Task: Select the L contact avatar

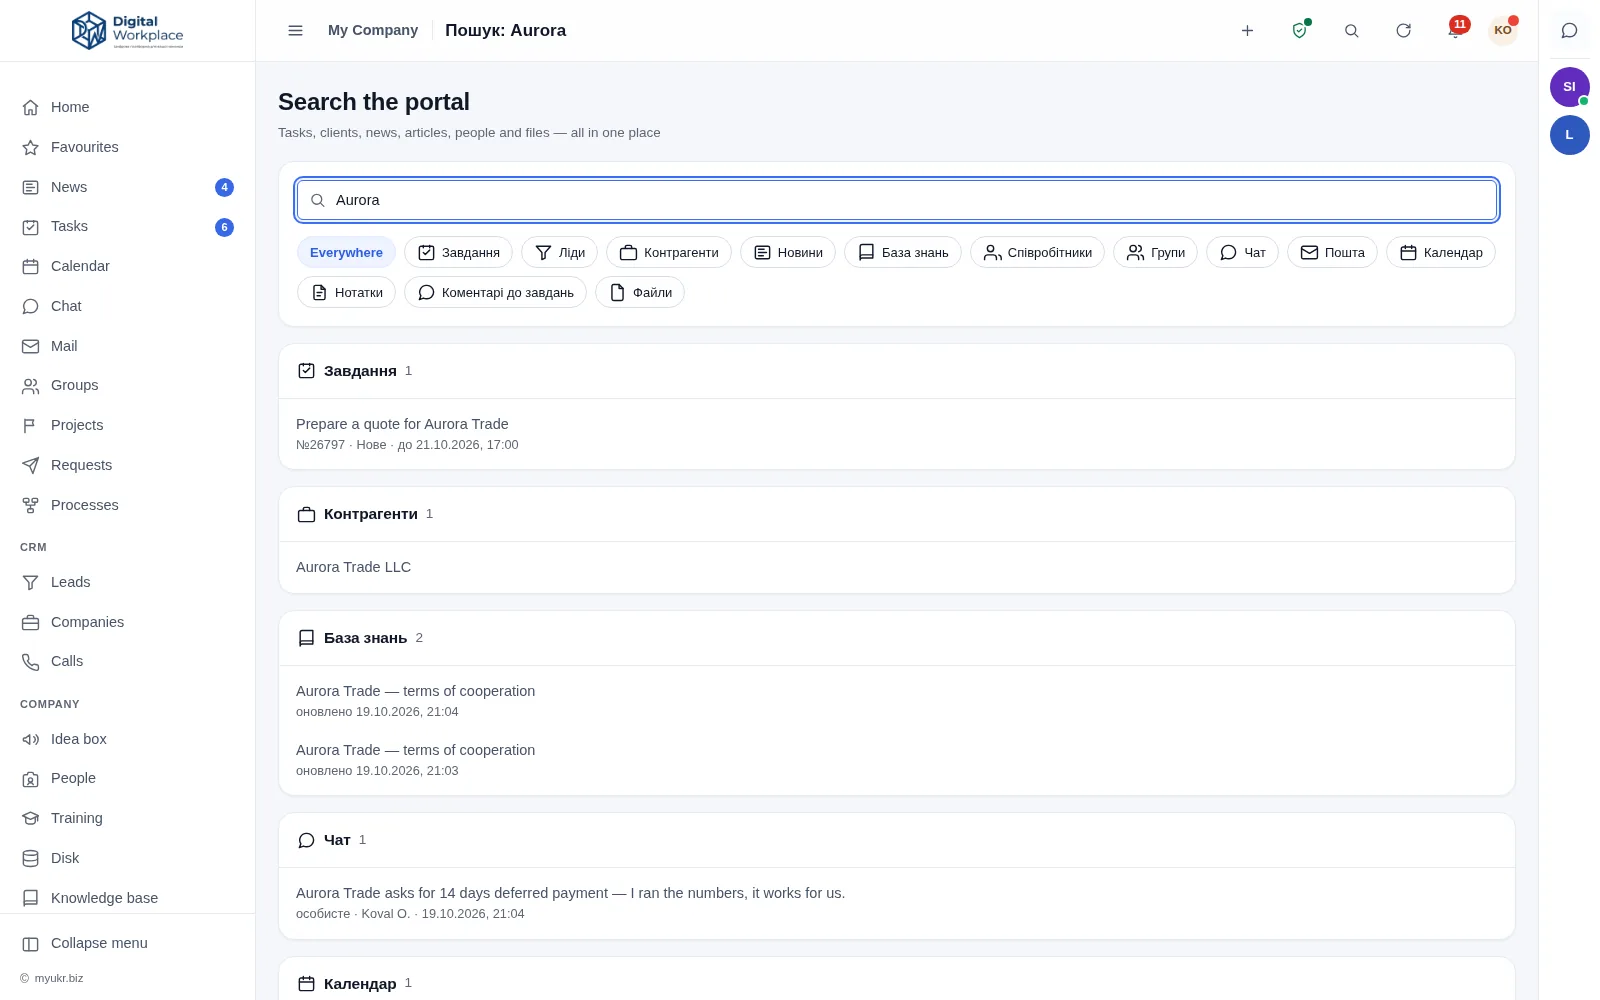Action: point(1569,135)
